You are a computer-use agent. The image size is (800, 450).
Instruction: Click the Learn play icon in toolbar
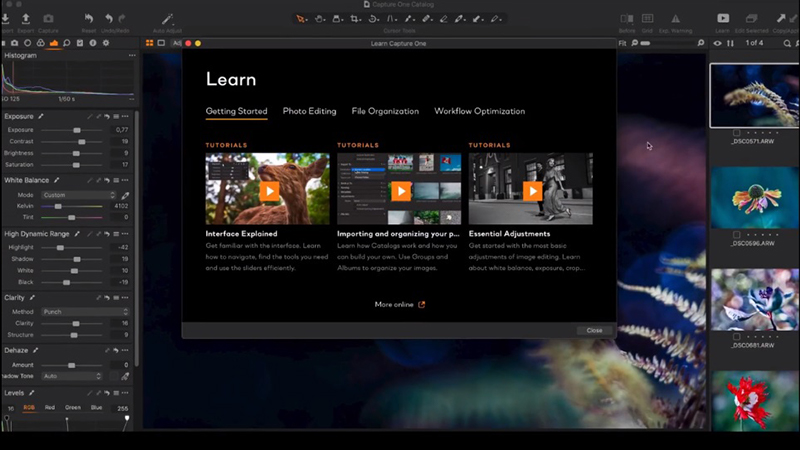click(723, 18)
